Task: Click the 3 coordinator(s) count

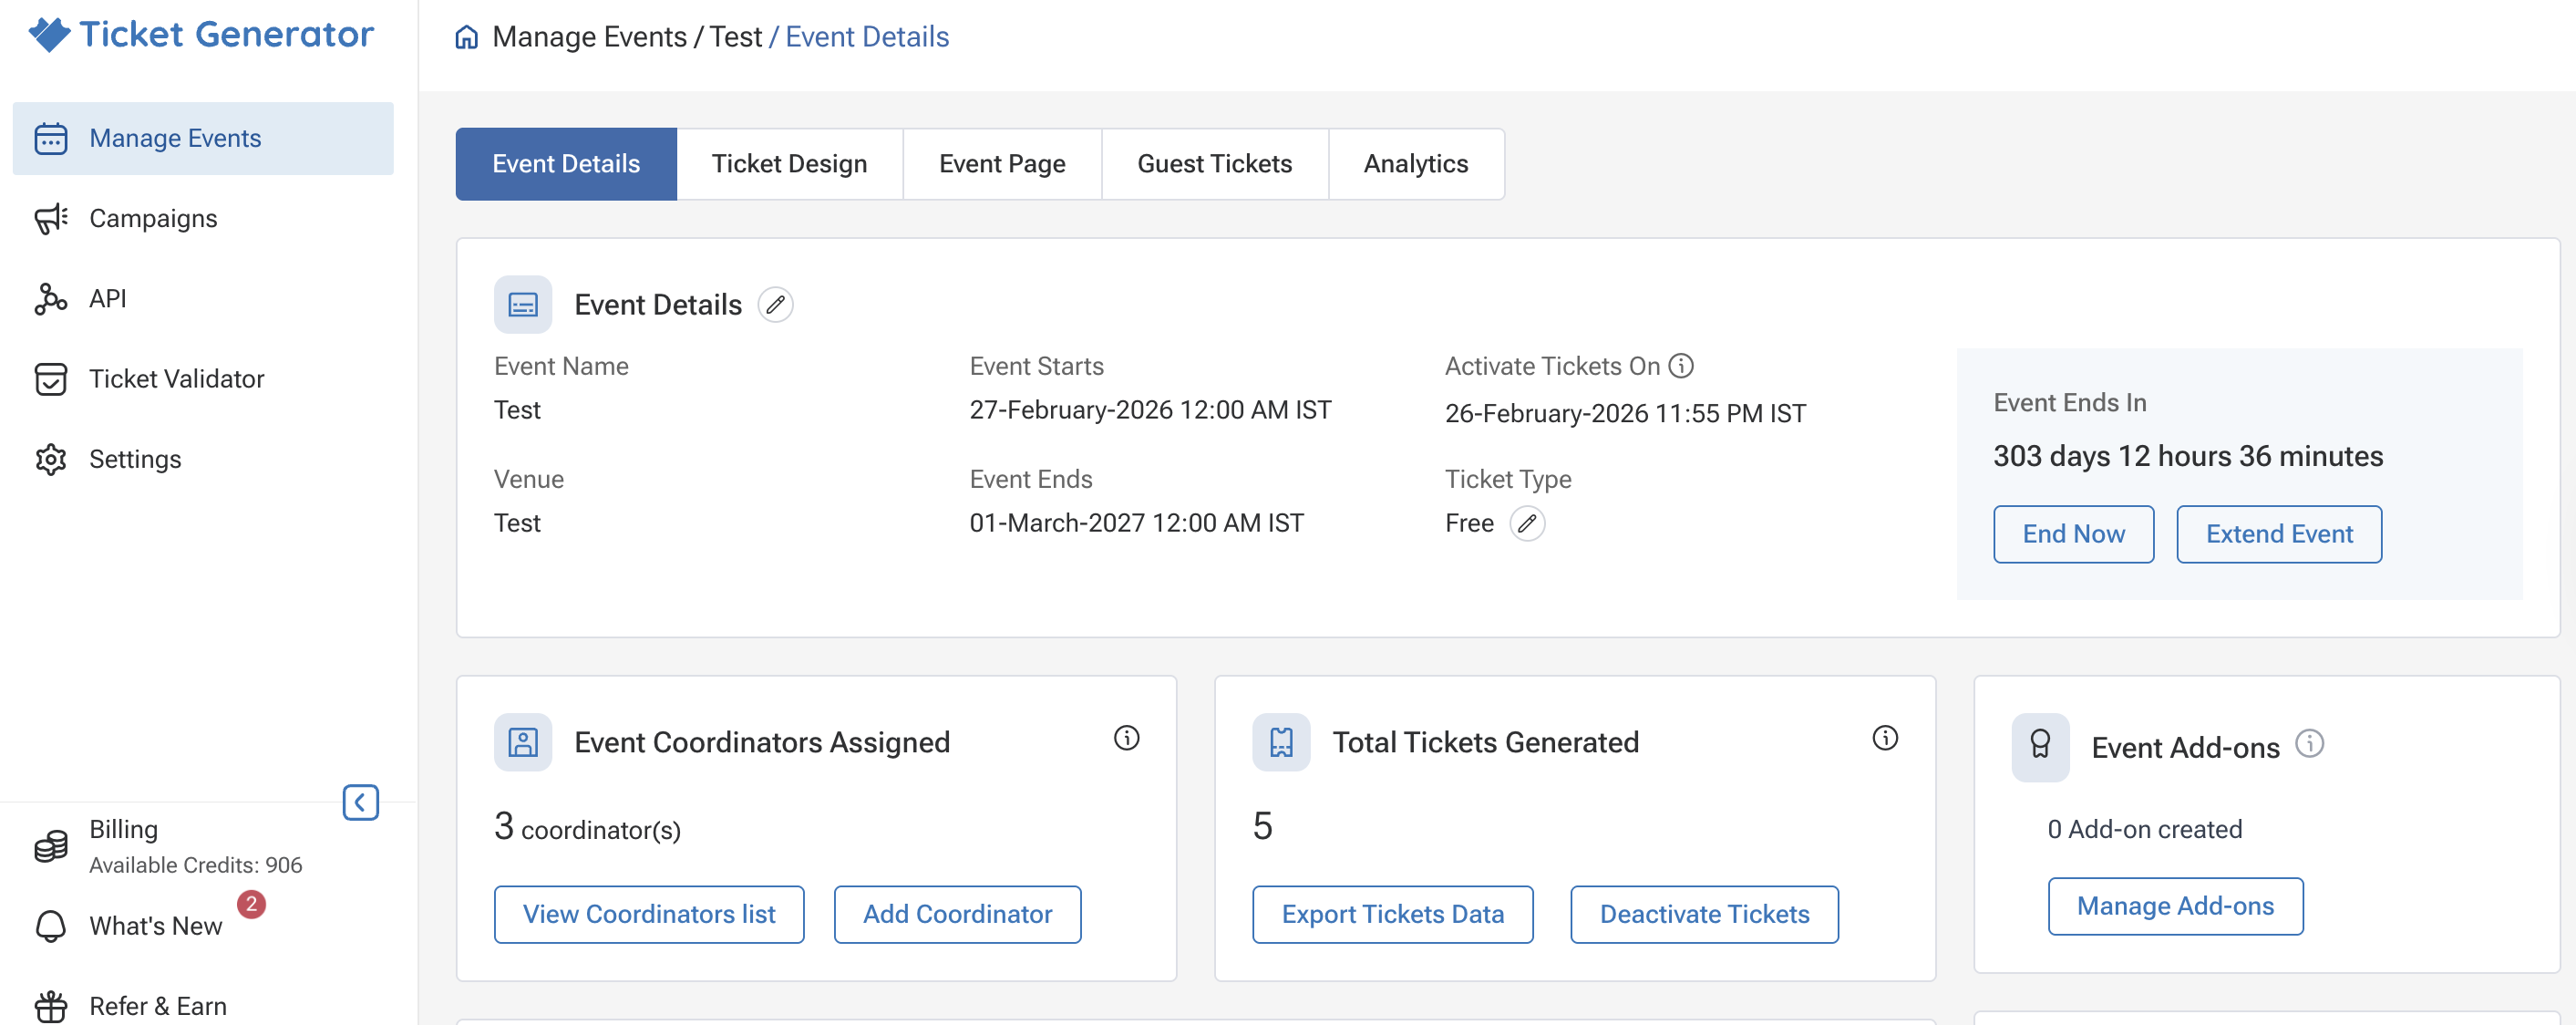Action: (587, 827)
